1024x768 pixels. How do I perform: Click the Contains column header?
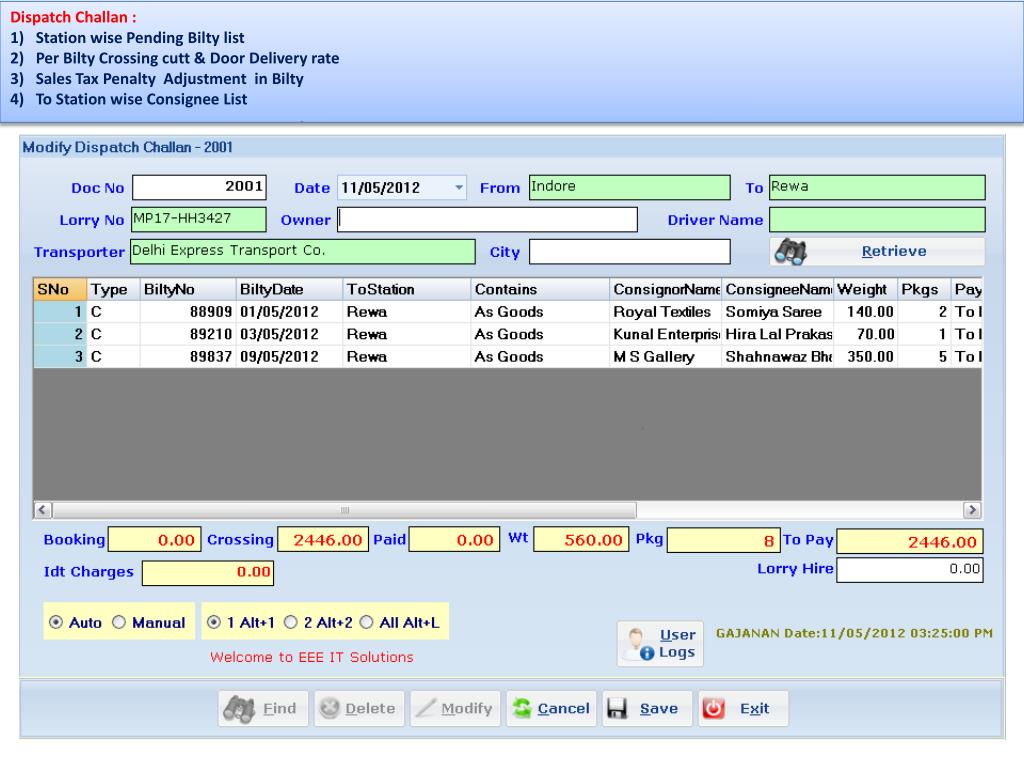(540, 289)
